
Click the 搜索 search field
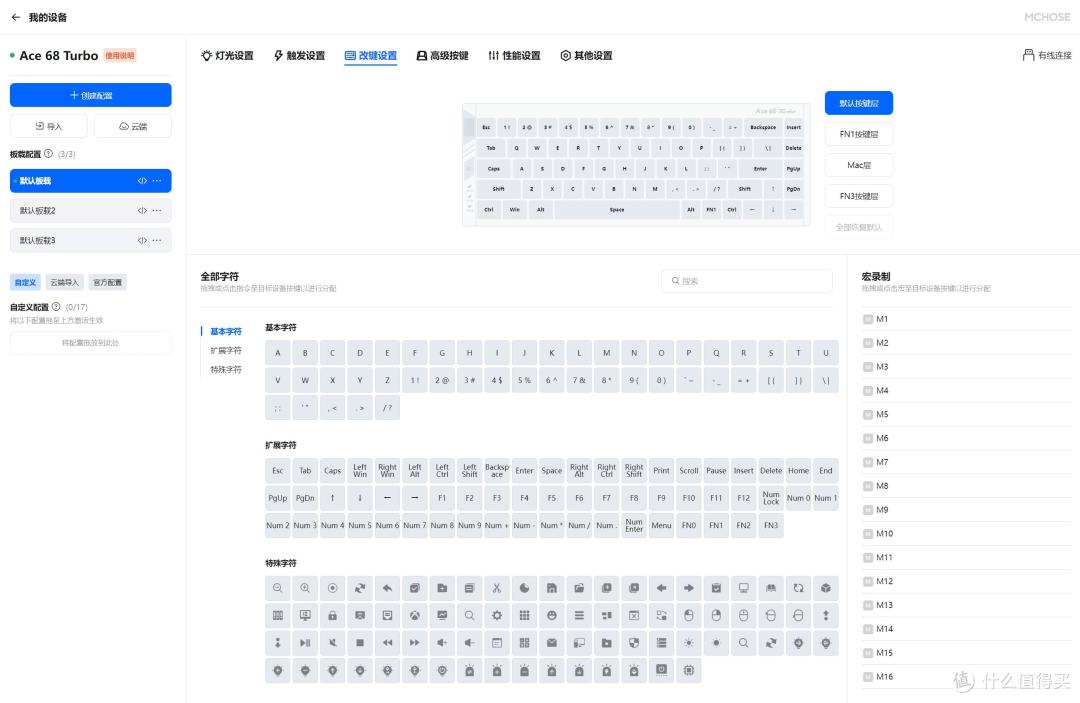747,281
